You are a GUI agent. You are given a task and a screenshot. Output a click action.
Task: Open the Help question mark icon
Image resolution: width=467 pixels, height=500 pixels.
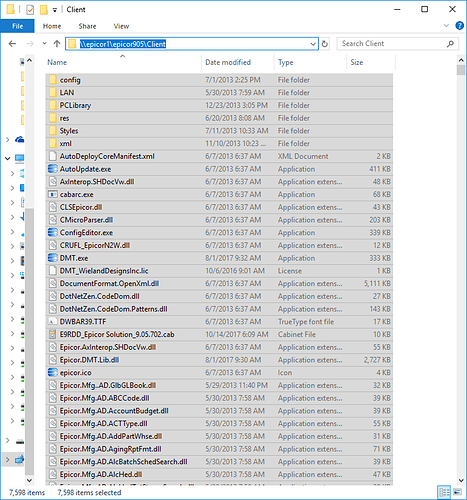[x=459, y=26]
